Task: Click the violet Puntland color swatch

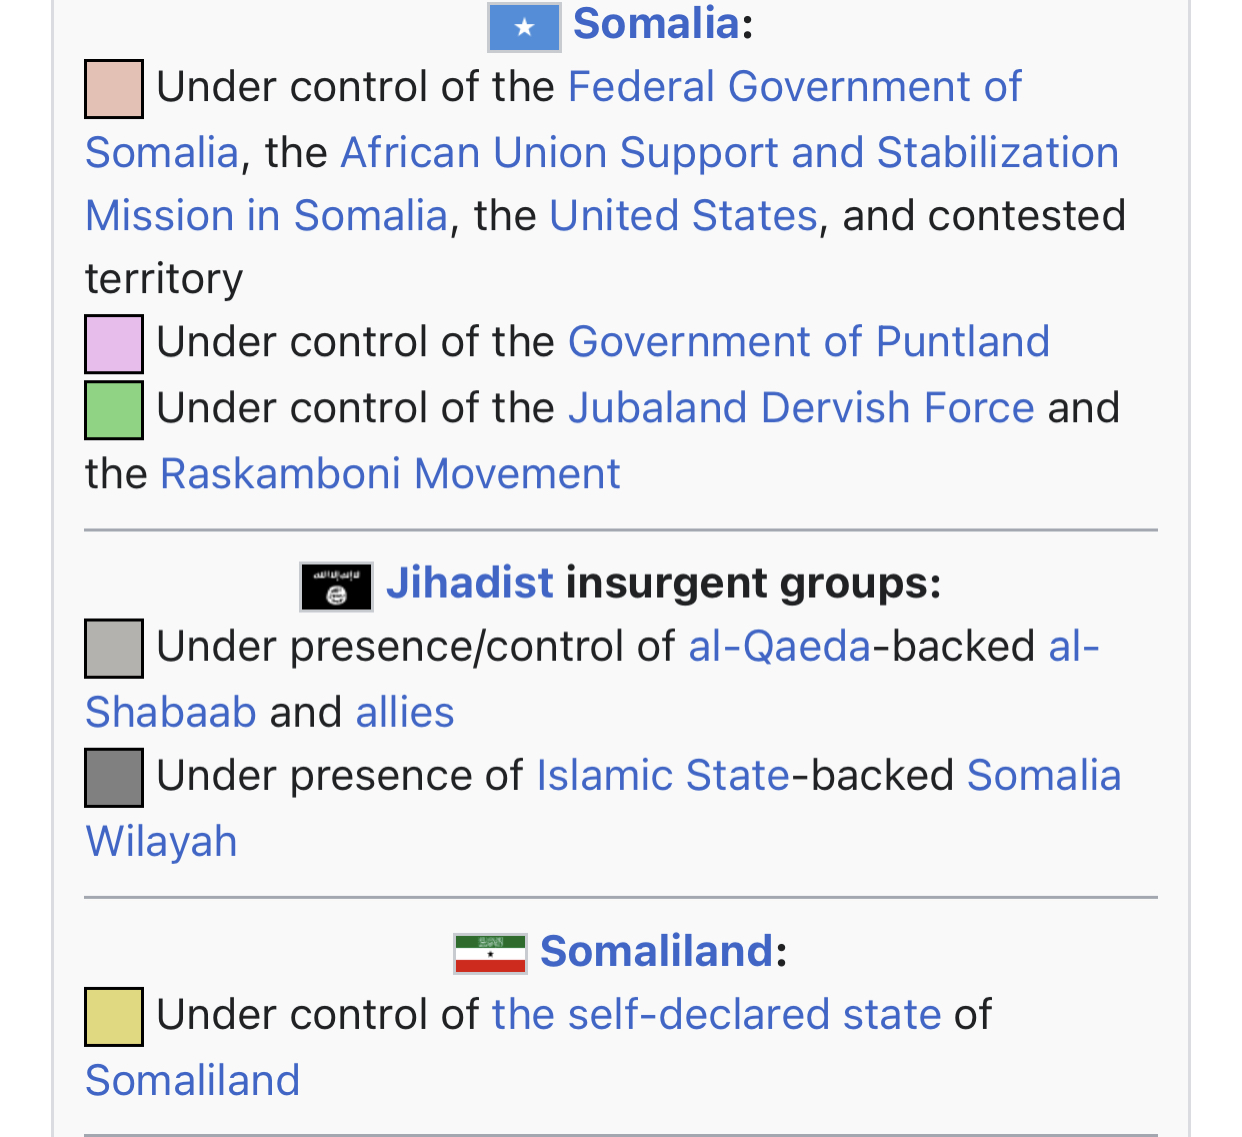Action: point(114,344)
